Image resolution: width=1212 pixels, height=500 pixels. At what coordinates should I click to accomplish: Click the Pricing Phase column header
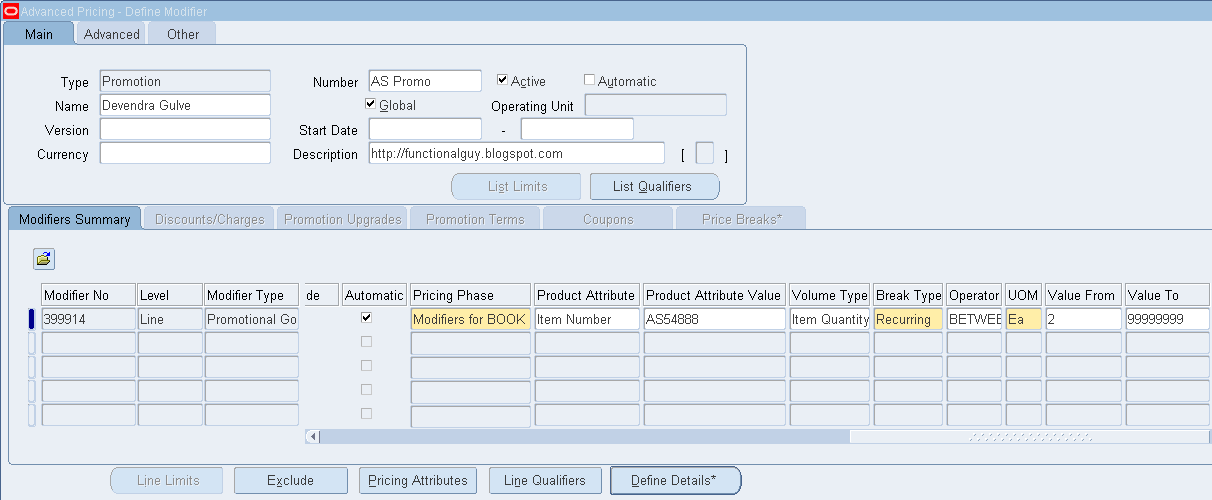pos(471,295)
